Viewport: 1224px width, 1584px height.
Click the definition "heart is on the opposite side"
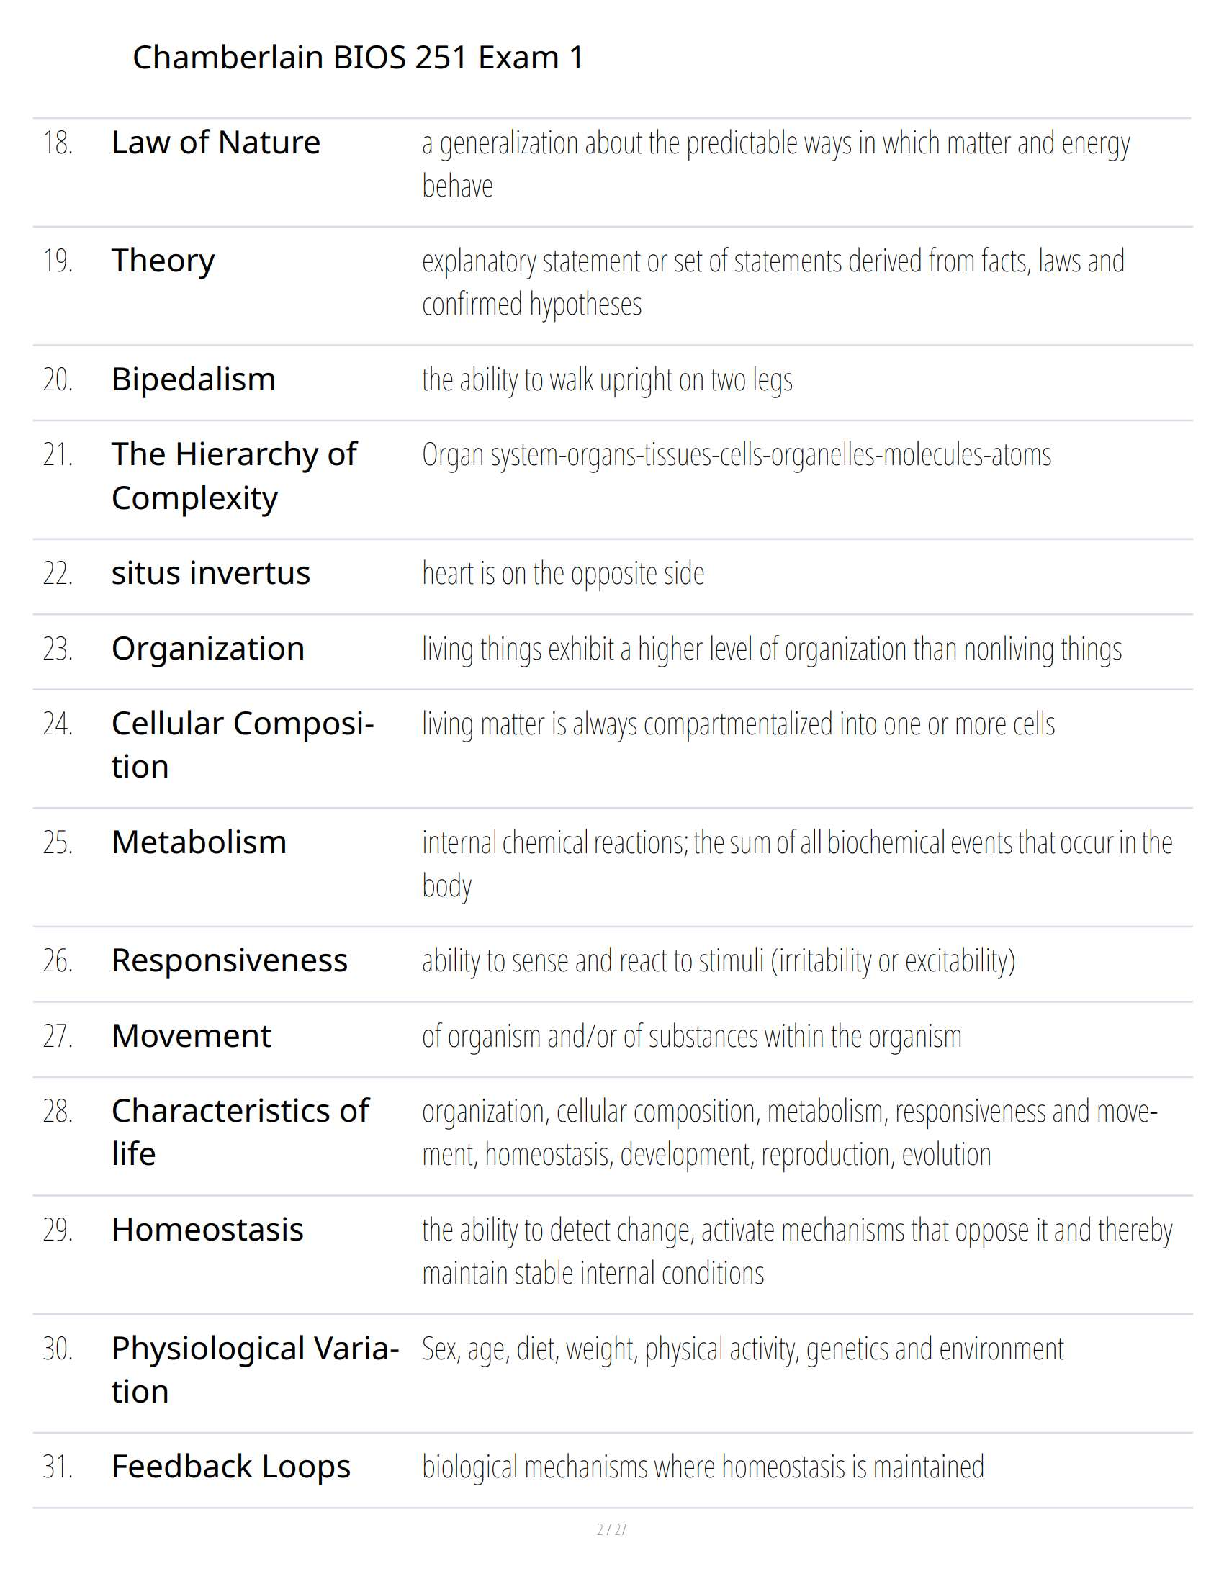(x=562, y=574)
